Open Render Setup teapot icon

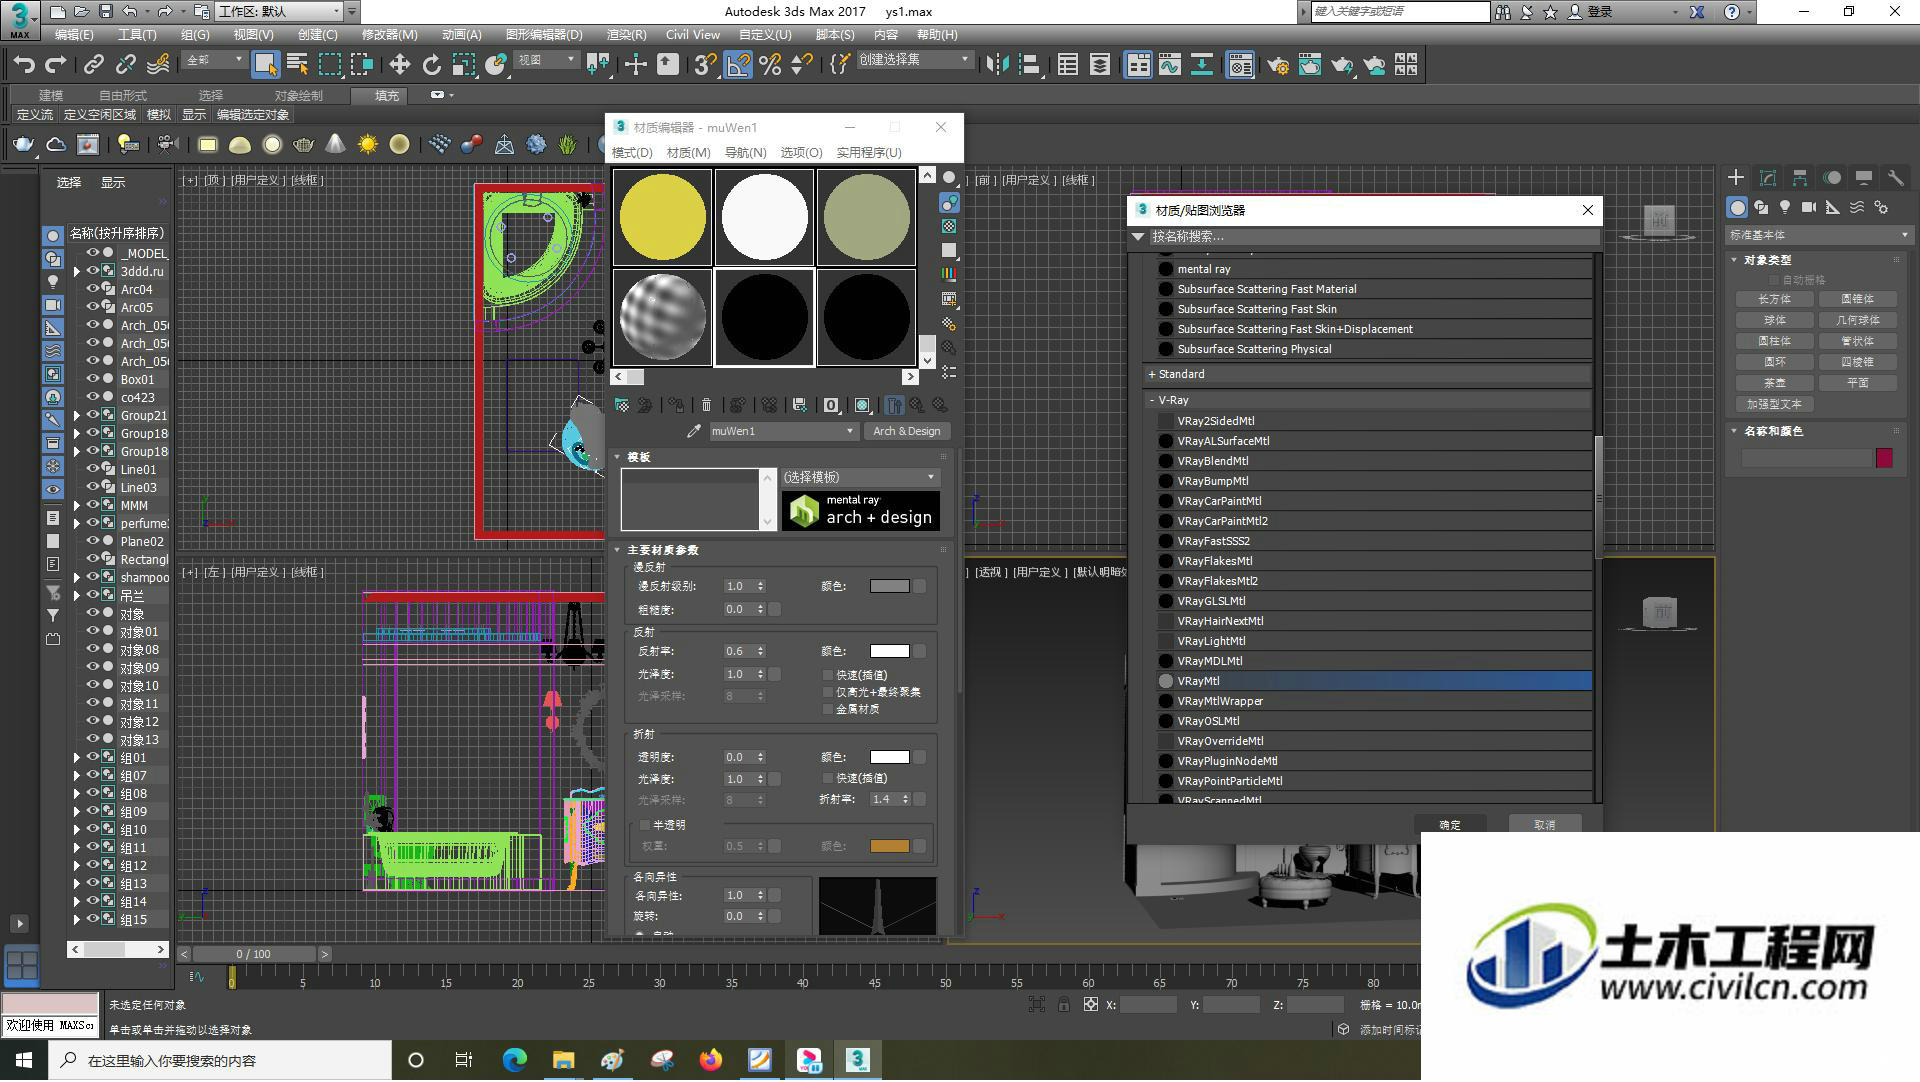1277,65
